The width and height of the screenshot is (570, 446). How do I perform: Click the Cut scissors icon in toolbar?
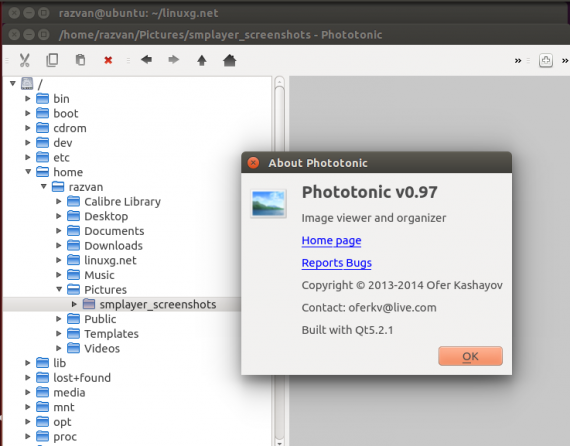25,60
